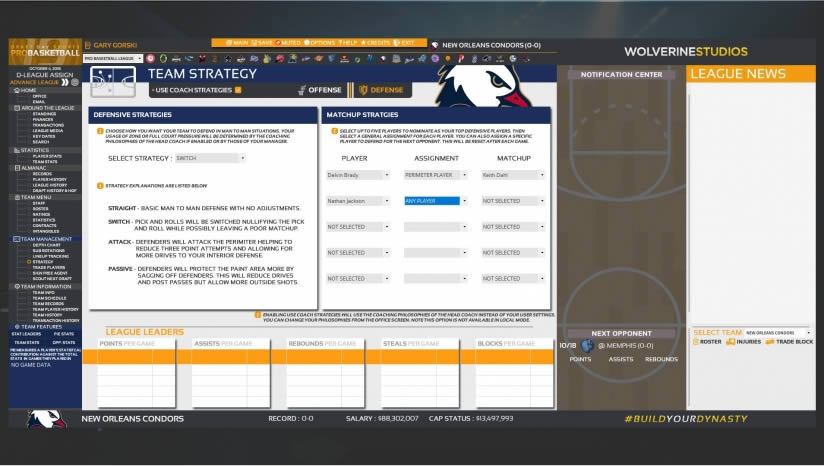Switch to the Offense tab

click(319, 90)
